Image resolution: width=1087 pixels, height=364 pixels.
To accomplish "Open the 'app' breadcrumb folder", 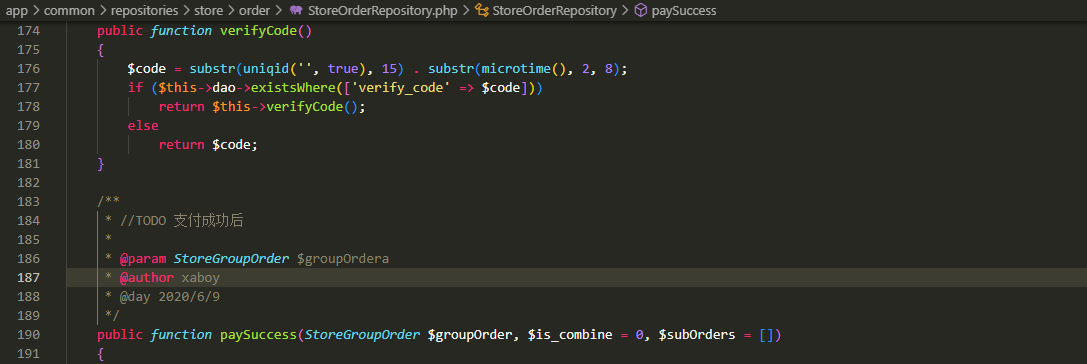I will [16, 10].
